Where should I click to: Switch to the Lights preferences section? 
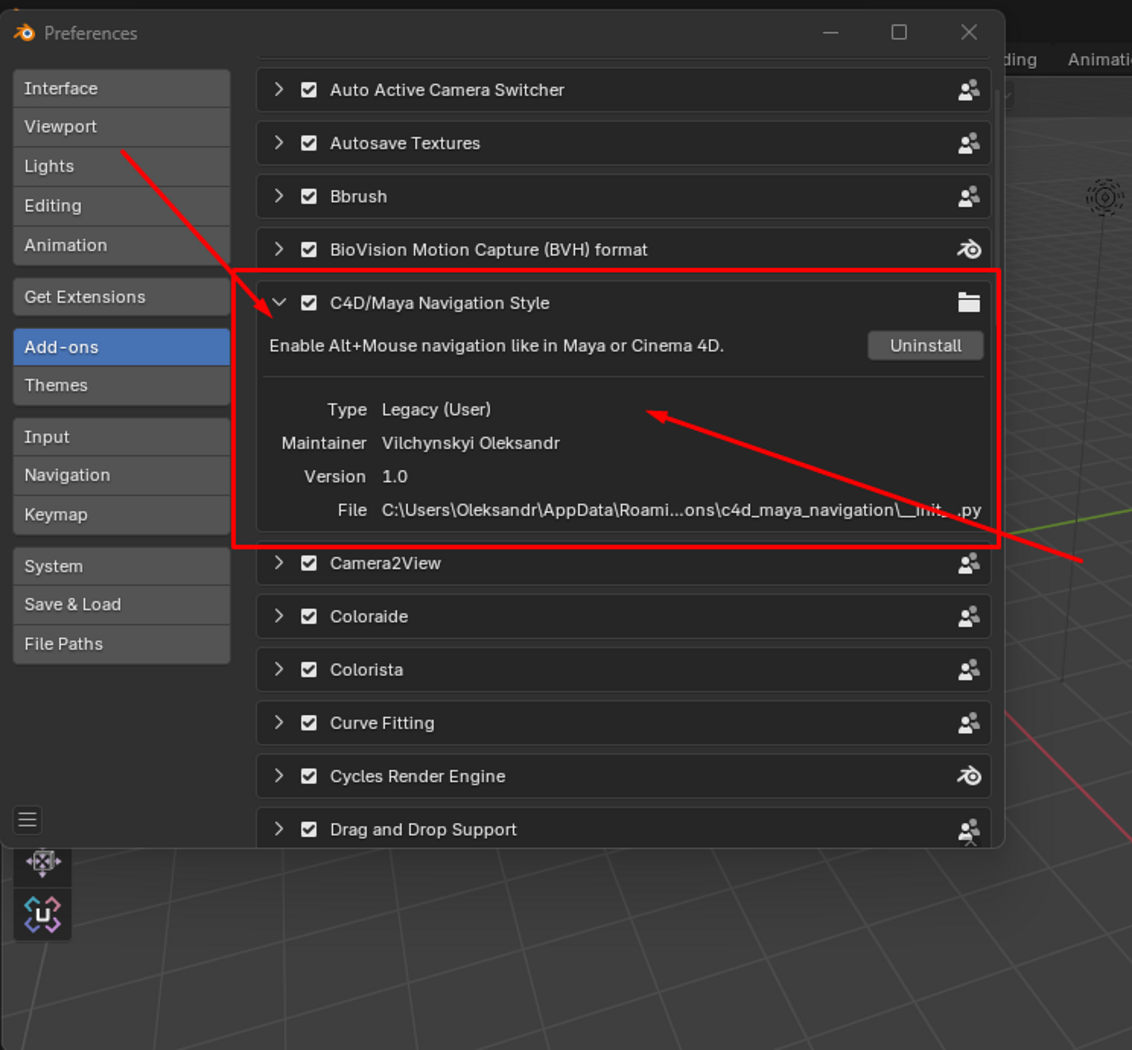[x=121, y=167]
